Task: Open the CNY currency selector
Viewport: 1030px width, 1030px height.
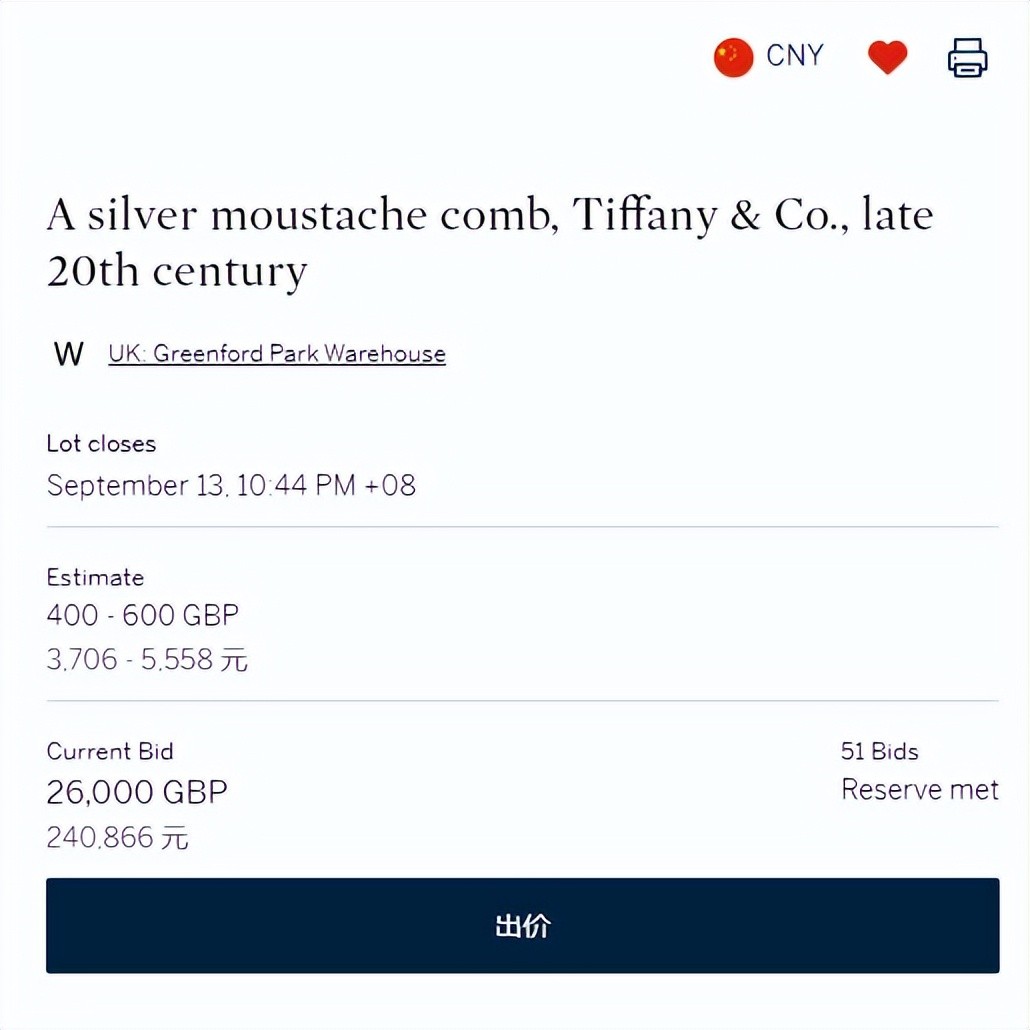Action: point(794,56)
